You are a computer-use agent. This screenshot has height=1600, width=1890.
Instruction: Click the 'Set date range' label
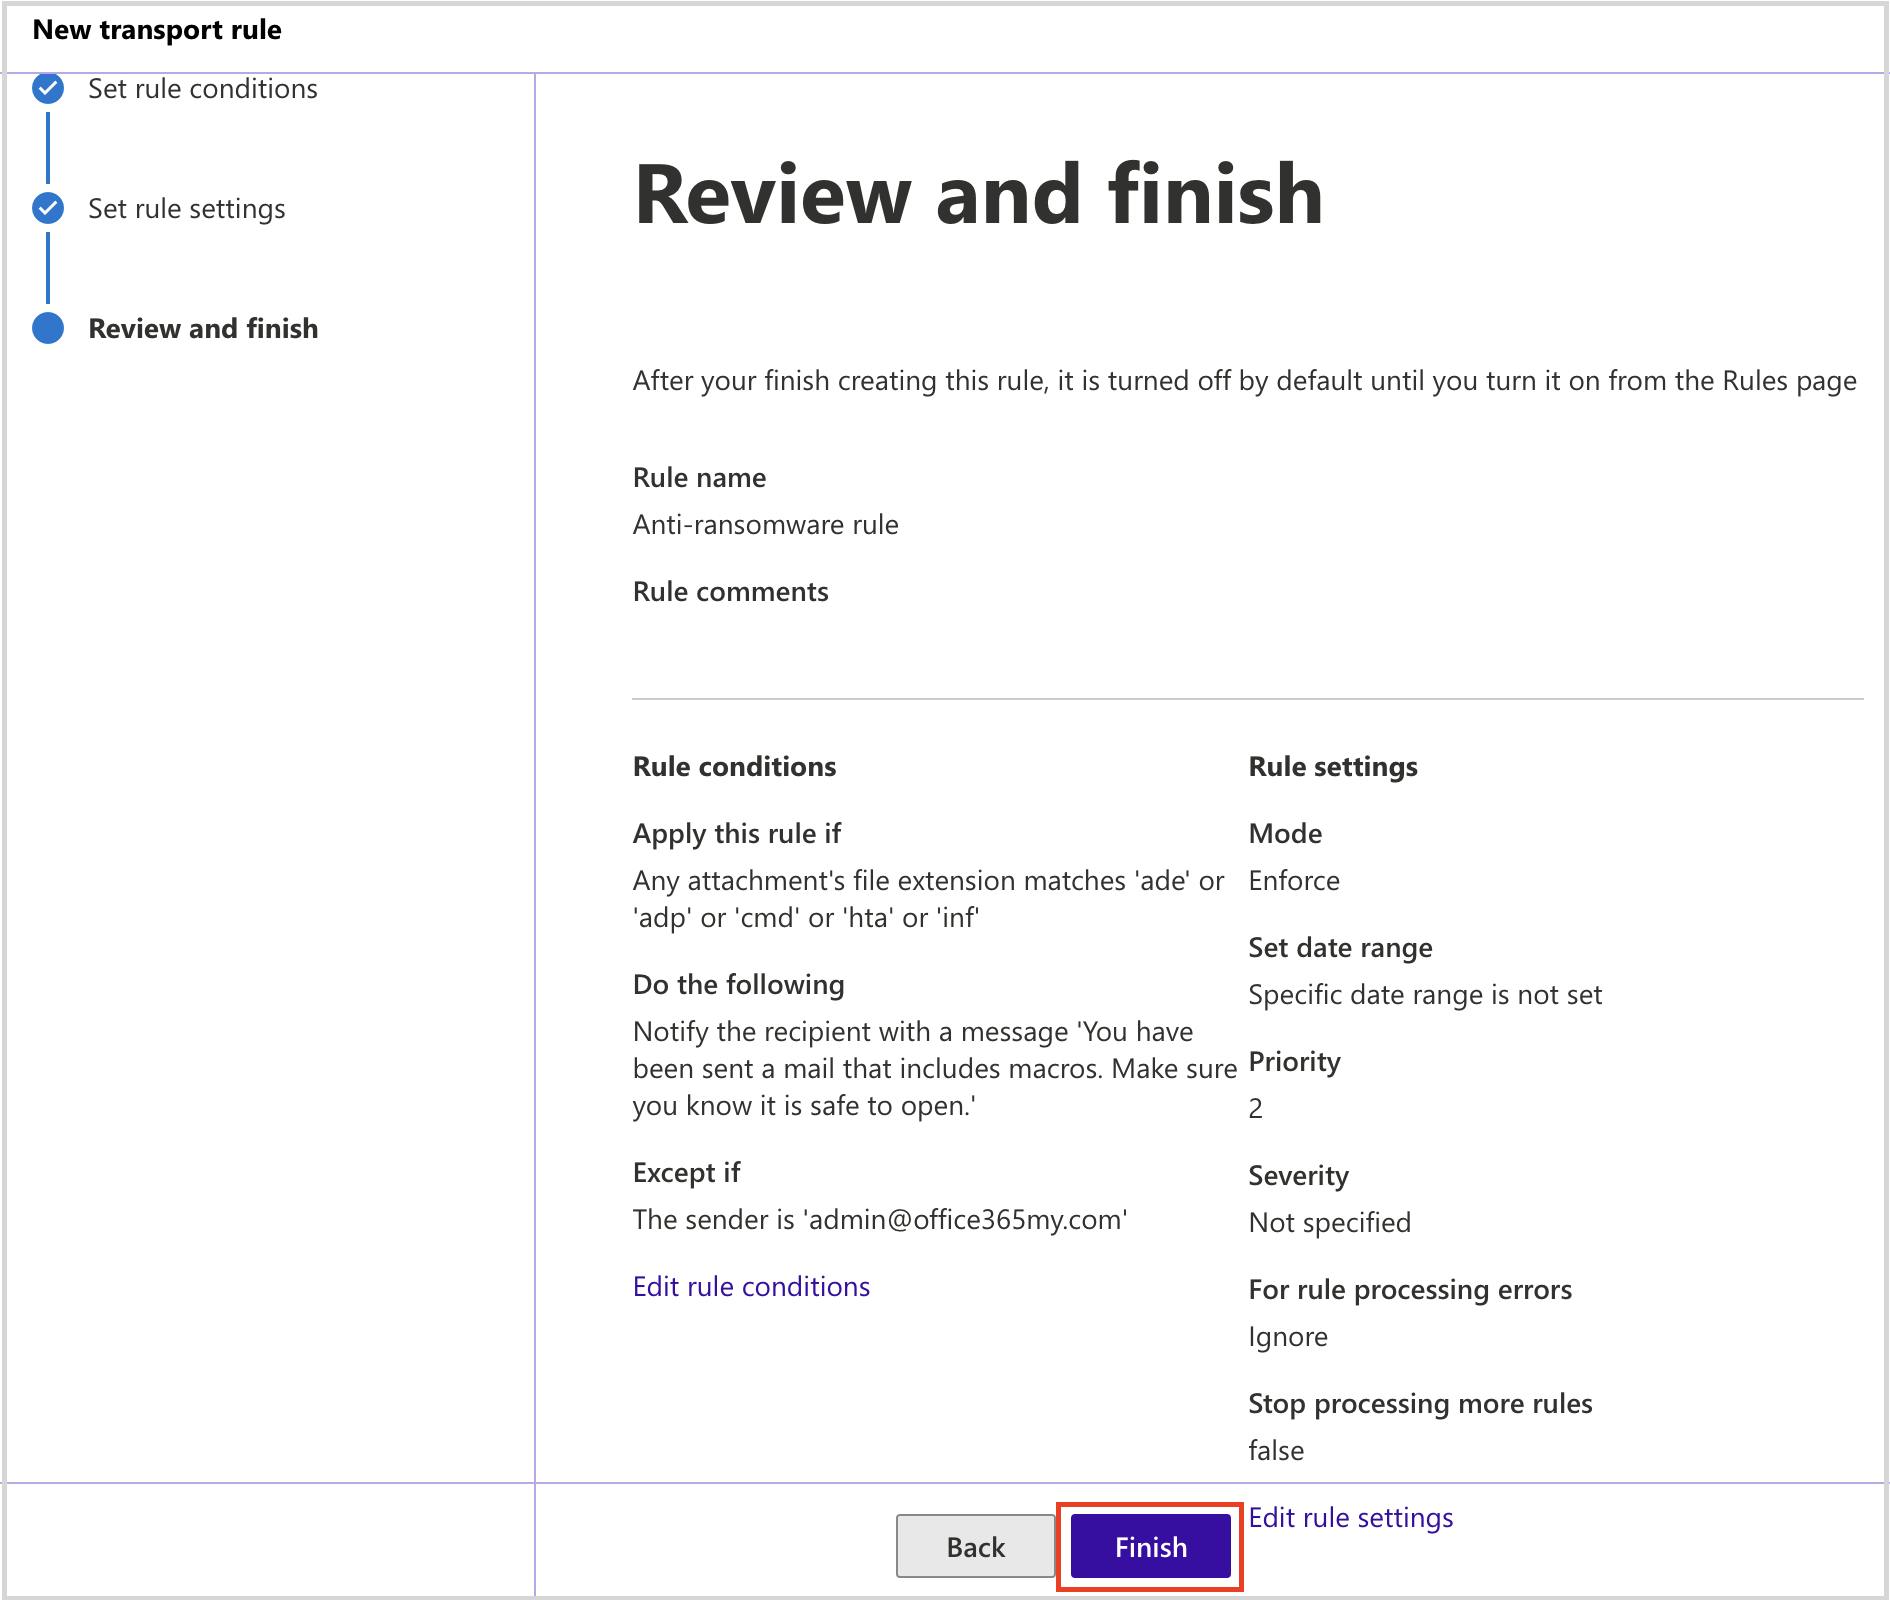click(x=1340, y=948)
